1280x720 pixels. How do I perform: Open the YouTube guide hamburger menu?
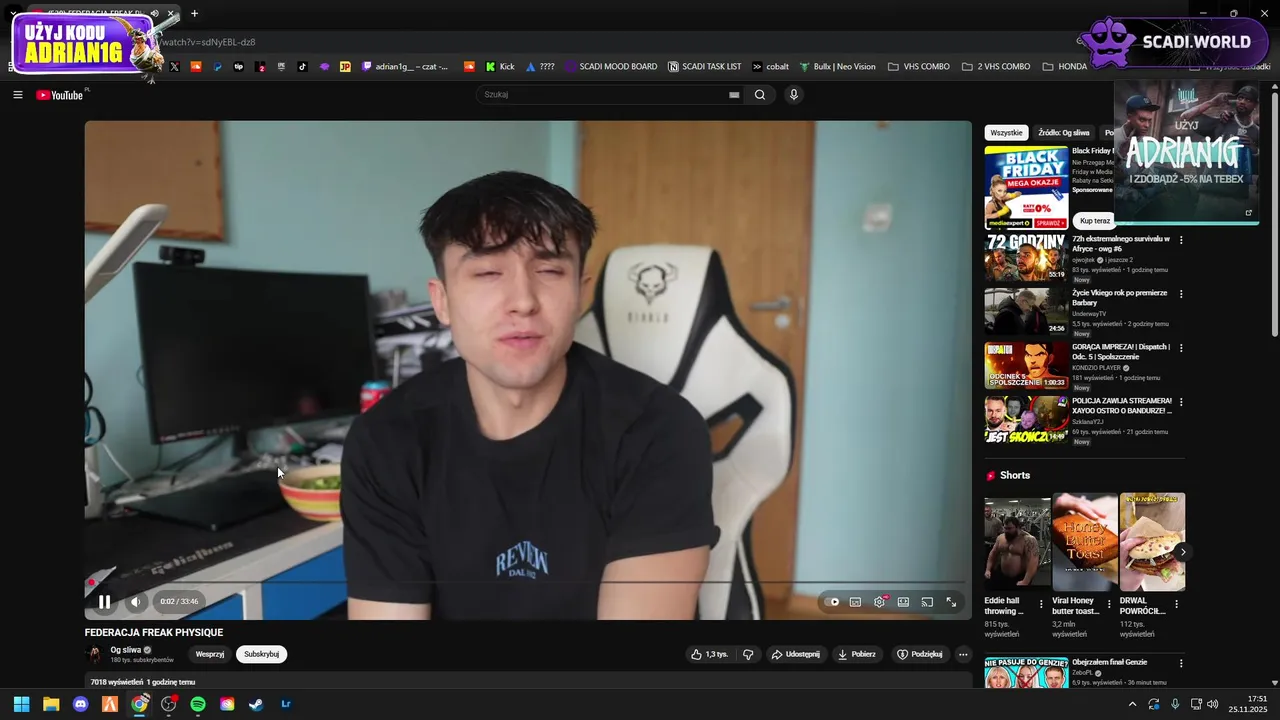pyautogui.click(x=18, y=95)
